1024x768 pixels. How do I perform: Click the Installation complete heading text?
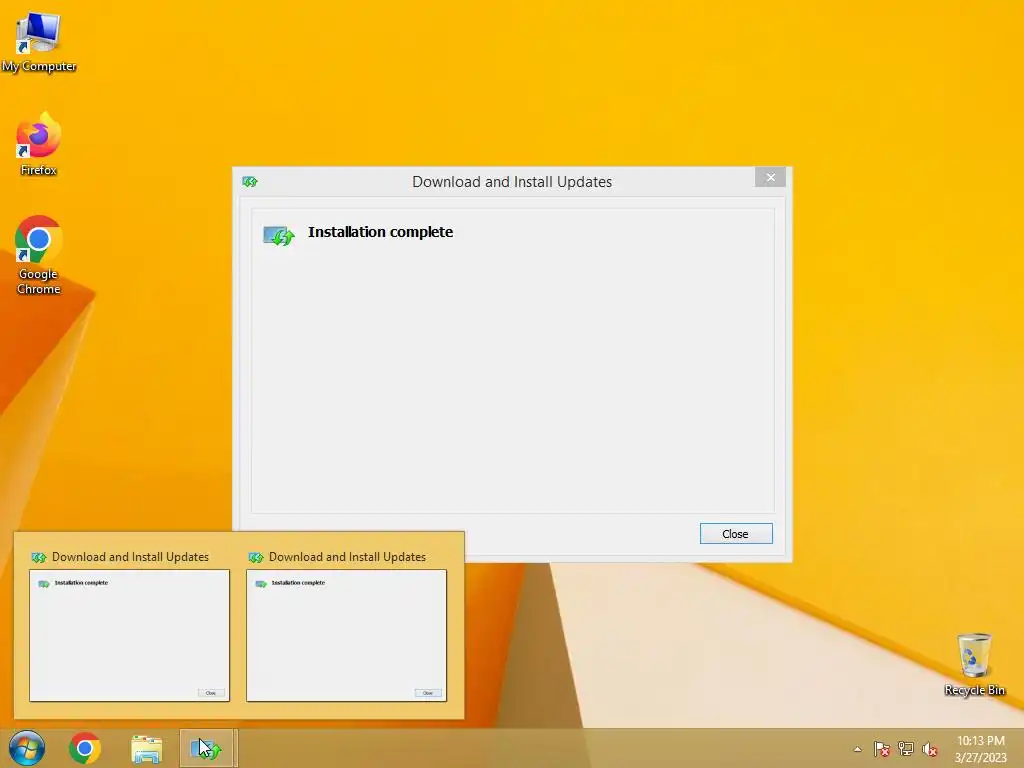(x=381, y=232)
